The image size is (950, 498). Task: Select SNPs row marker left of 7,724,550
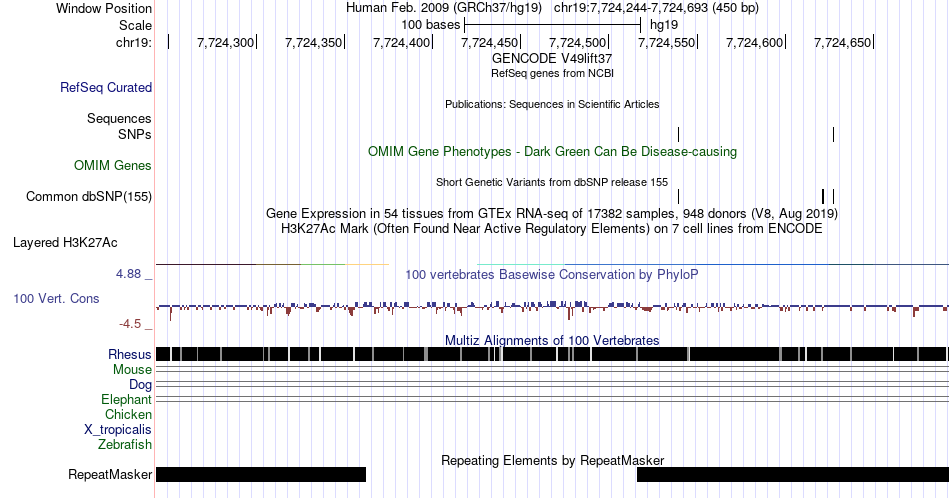click(x=679, y=134)
